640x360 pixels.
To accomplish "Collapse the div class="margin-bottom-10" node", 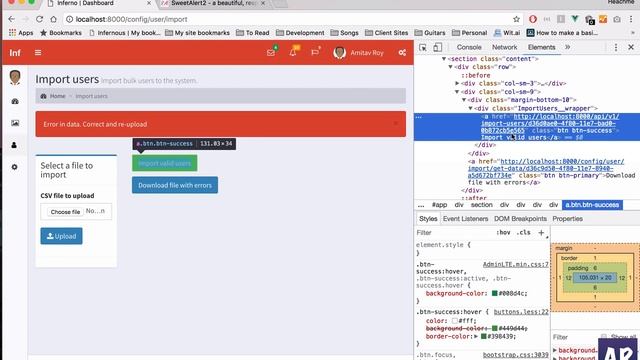I will click(x=464, y=100).
